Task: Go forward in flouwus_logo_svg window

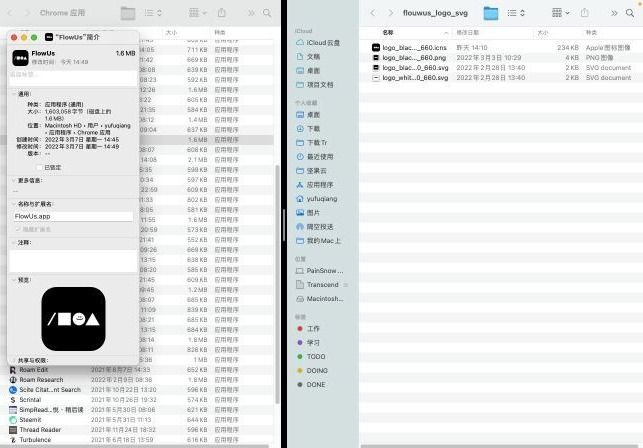Action: 391,13
